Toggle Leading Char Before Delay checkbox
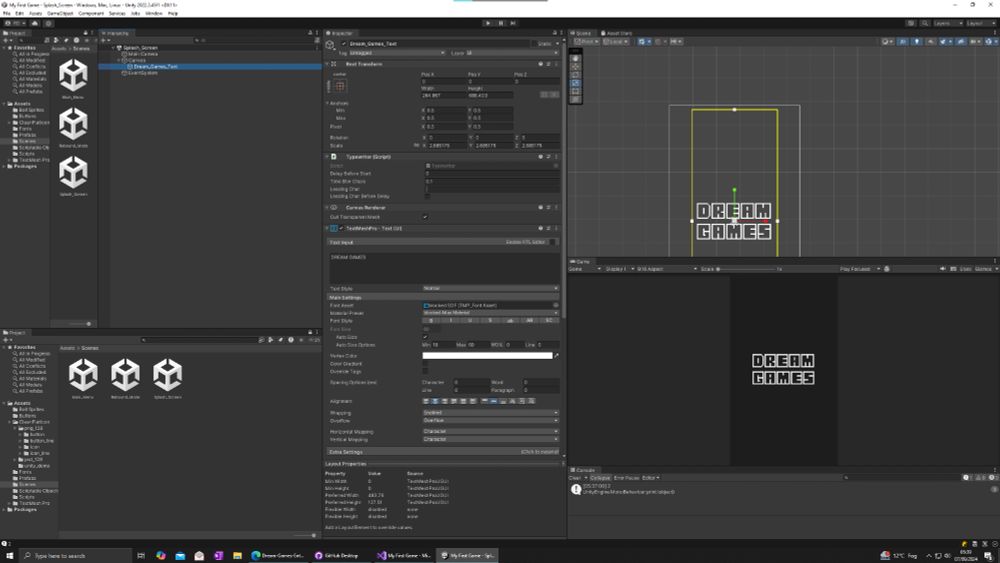The width and height of the screenshot is (1000, 563). coord(427,196)
